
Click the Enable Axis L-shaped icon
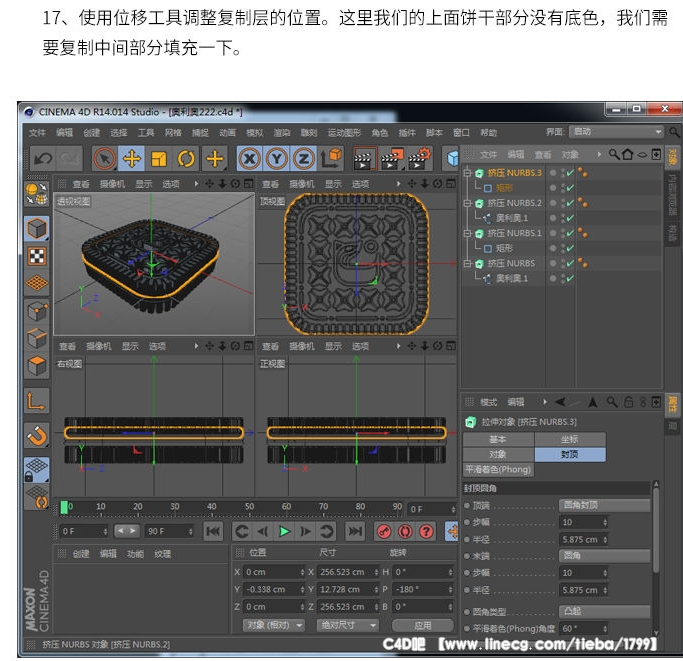point(37,400)
